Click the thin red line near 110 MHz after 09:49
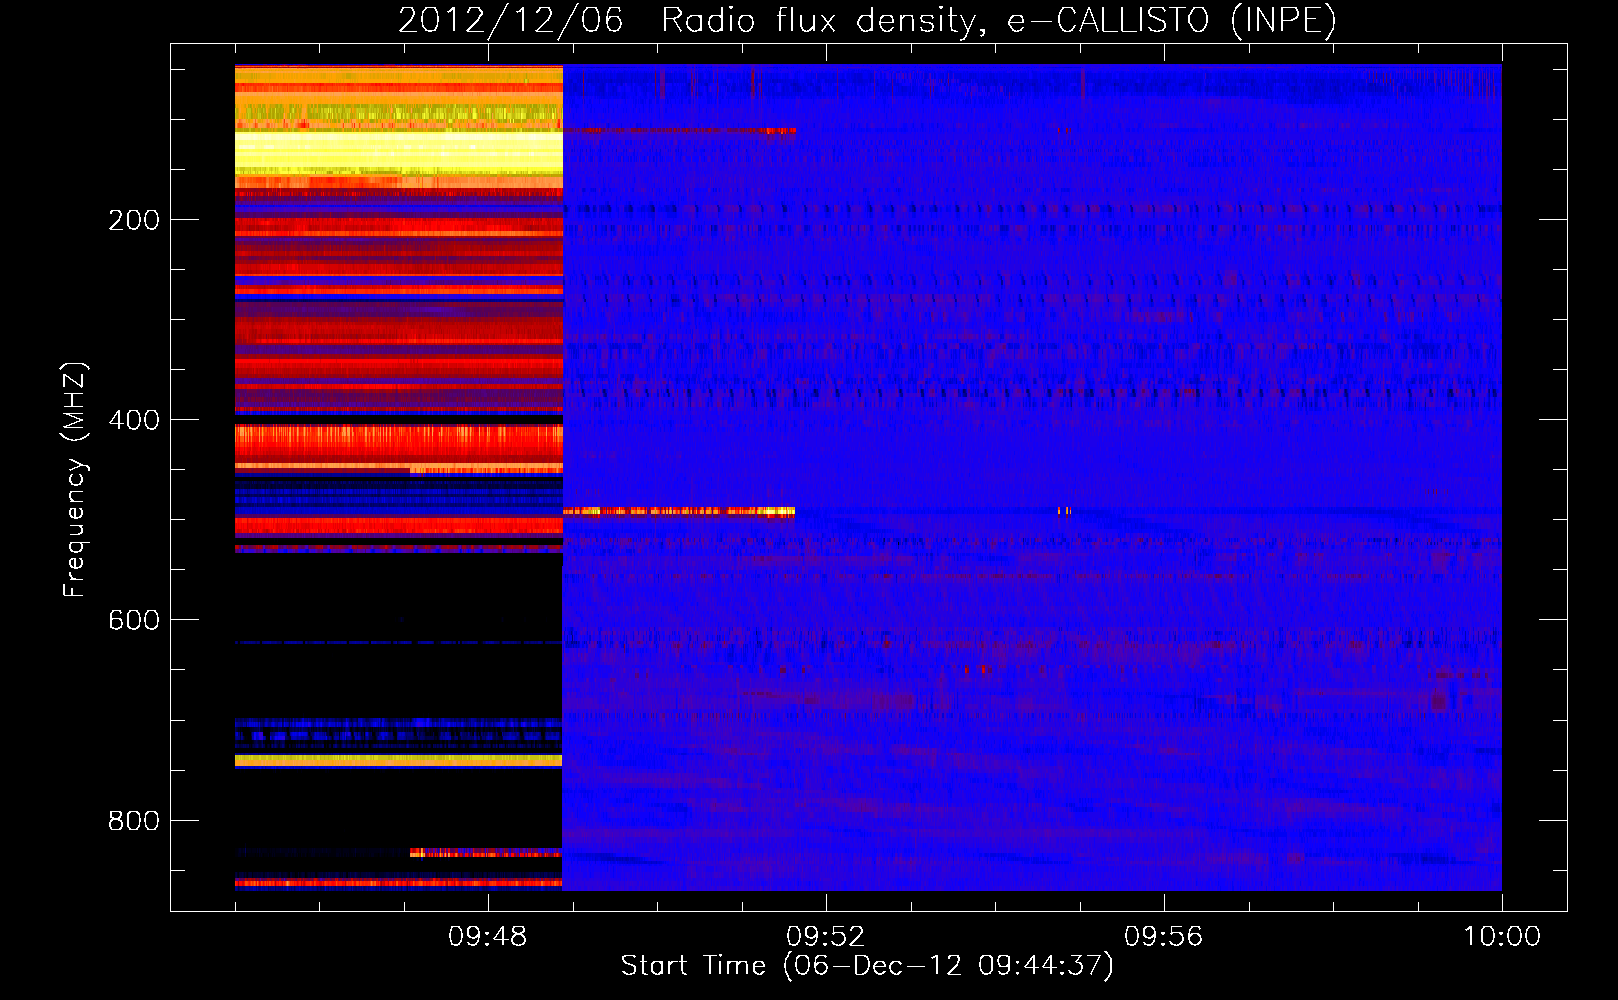The height and width of the screenshot is (1000, 1618). [x=679, y=130]
